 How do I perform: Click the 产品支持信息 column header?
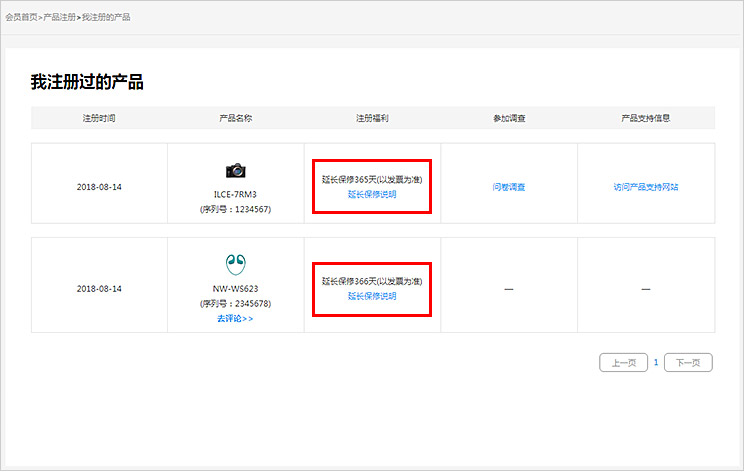(x=645, y=118)
